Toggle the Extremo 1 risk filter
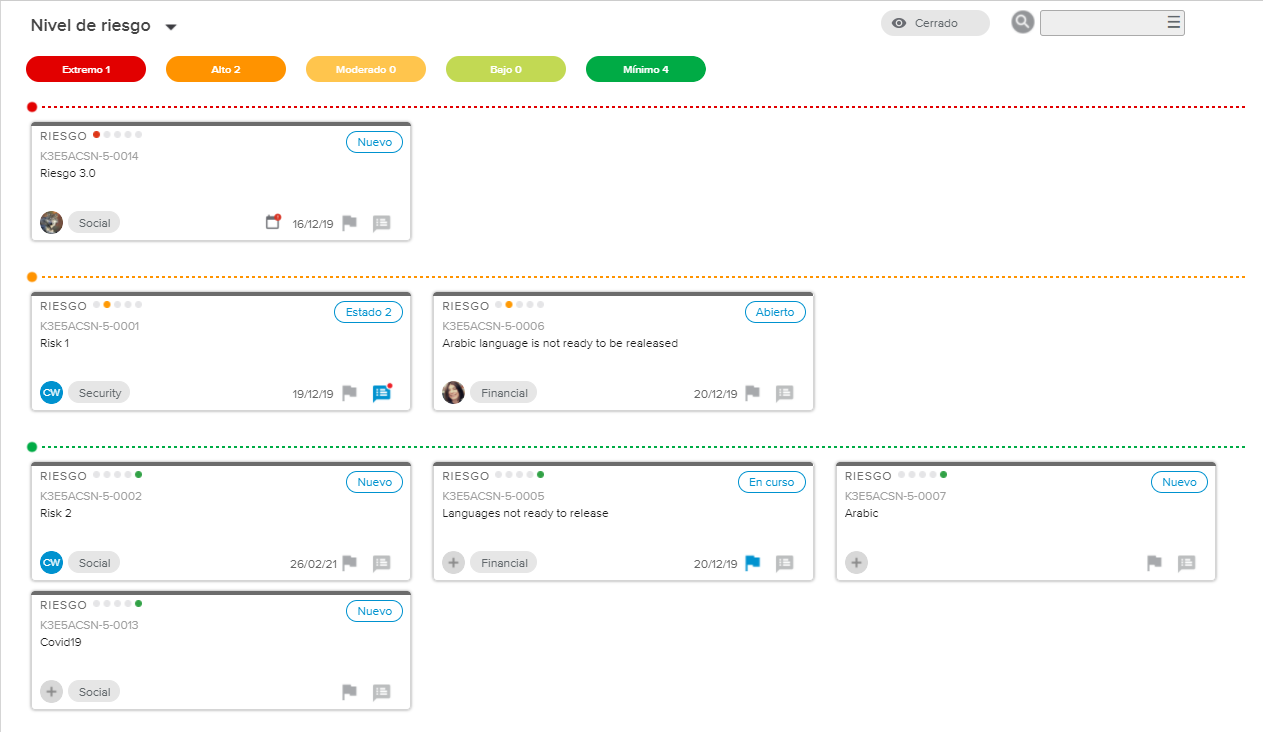1263x732 pixels. [x=86, y=69]
